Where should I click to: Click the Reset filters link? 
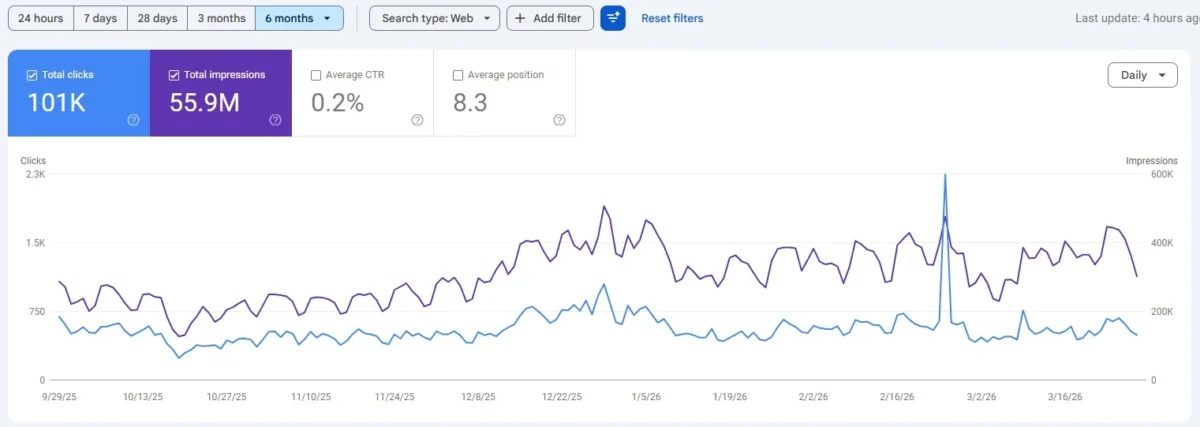[x=672, y=18]
